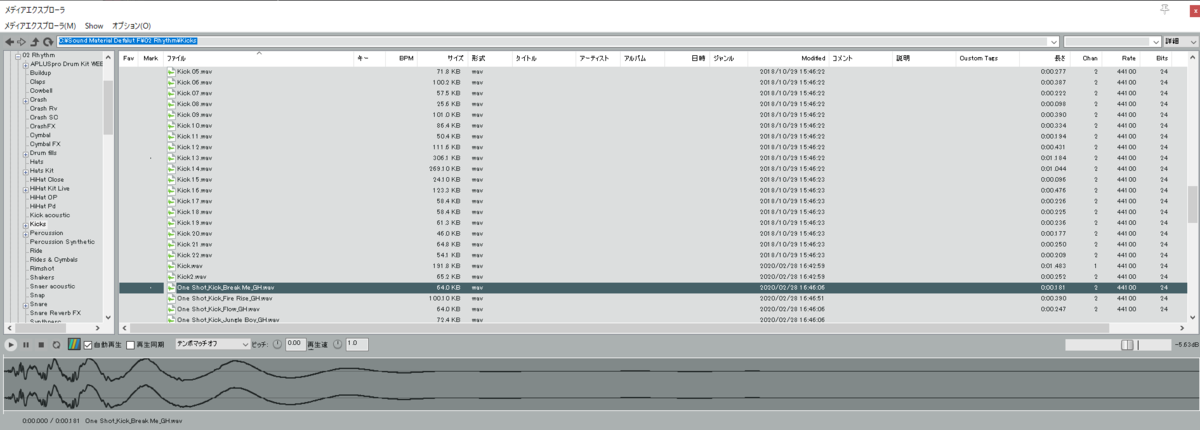Expand the Hats Kit folder

25,171
